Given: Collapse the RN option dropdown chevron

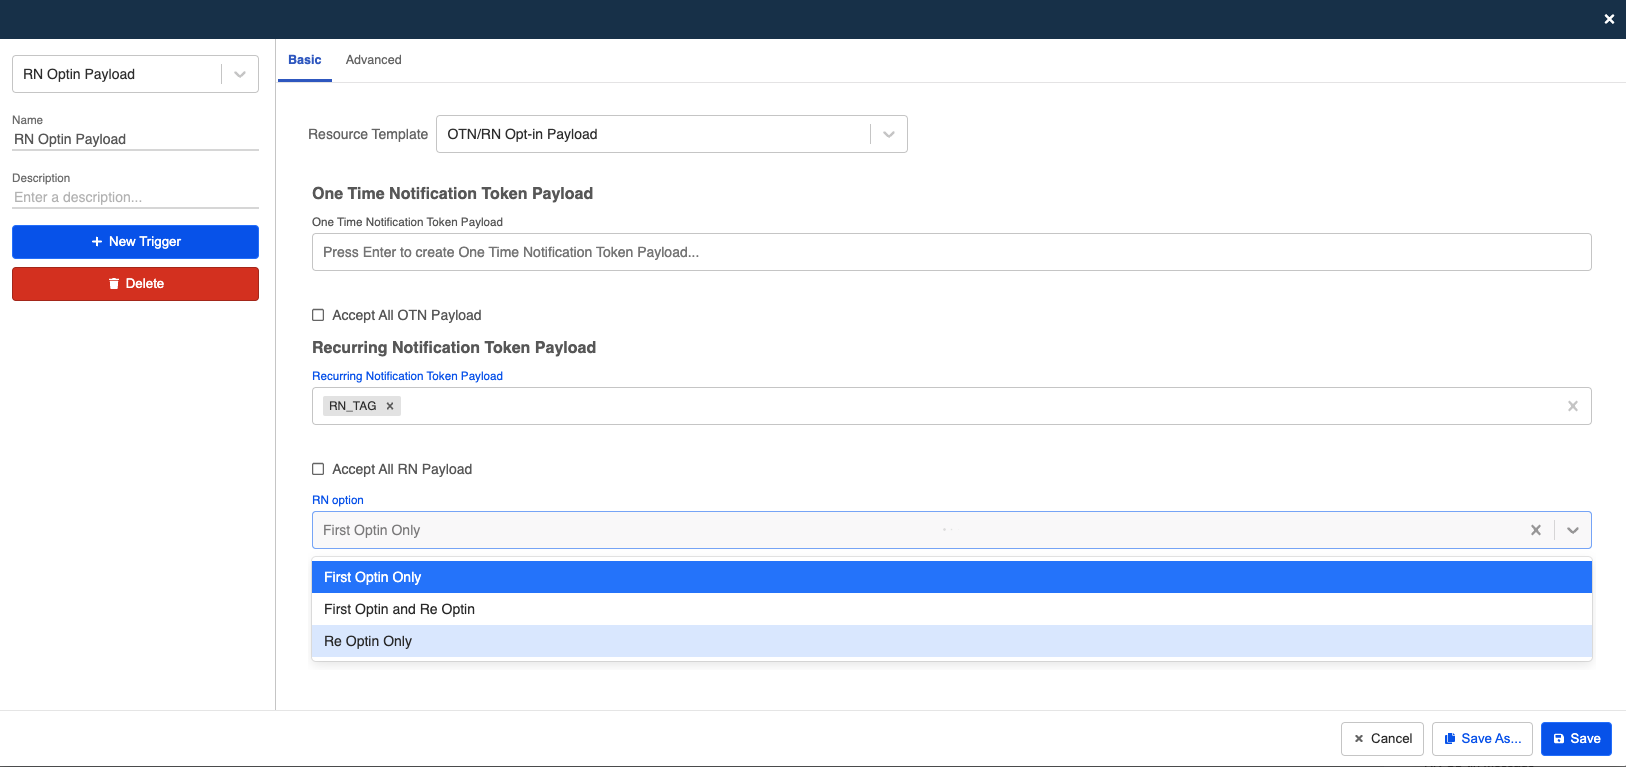Looking at the screenshot, I should [1572, 530].
